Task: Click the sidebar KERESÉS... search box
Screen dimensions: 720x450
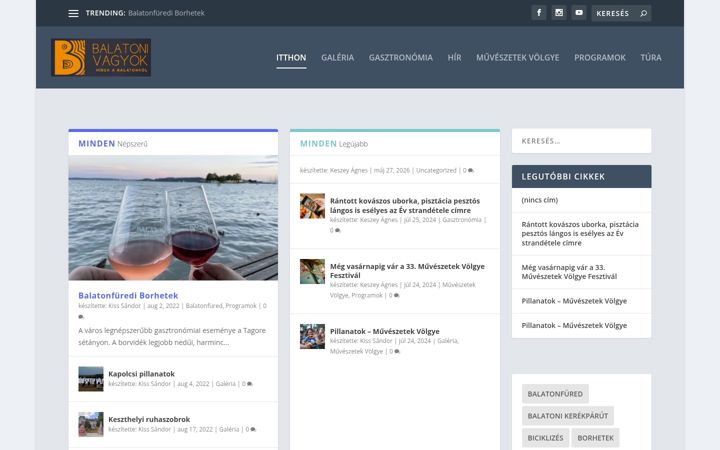Action: click(581, 141)
